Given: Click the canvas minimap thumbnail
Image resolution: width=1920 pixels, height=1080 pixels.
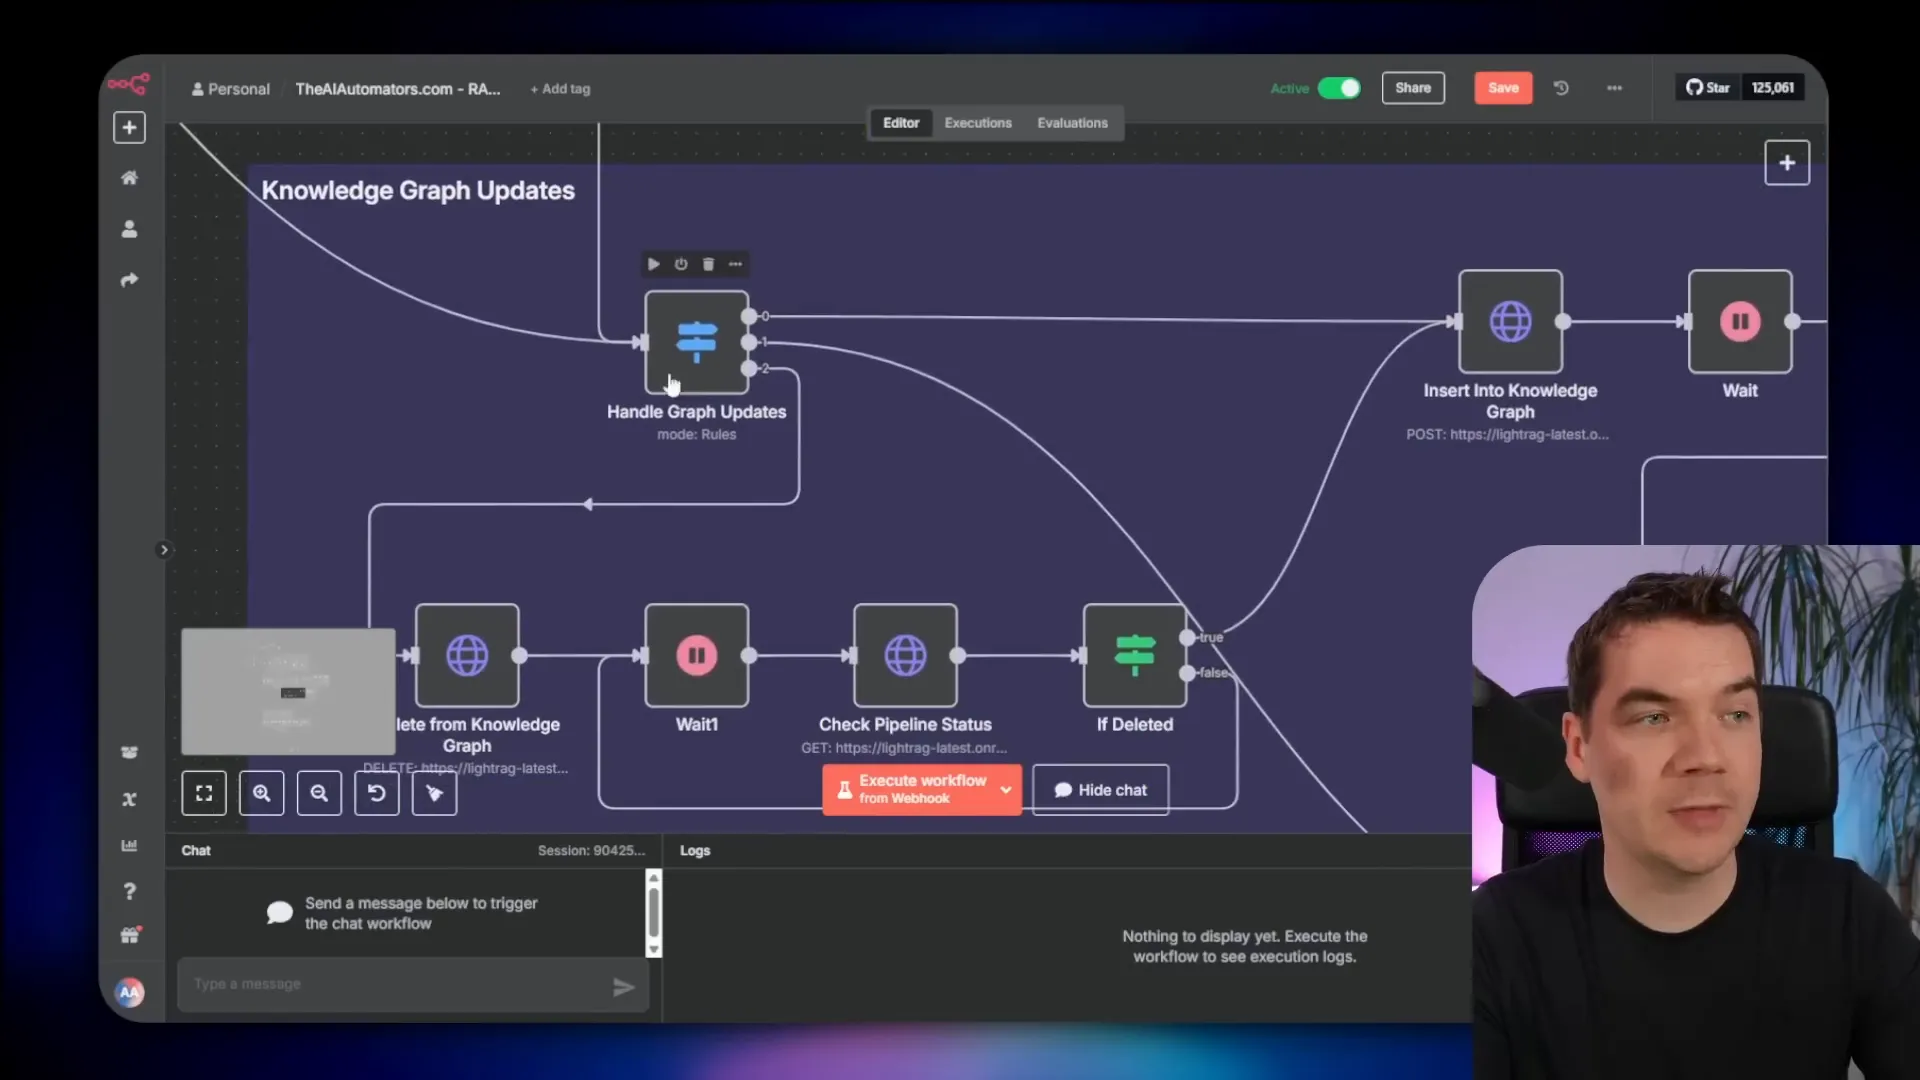Looking at the screenshot, I should (288, 691).
